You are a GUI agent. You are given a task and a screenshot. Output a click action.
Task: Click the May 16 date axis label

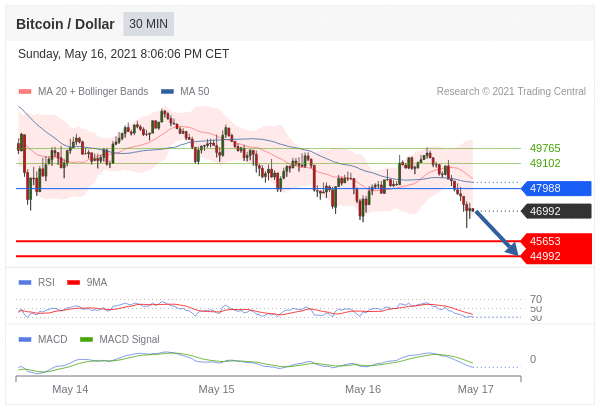click(x=363, y=389)
